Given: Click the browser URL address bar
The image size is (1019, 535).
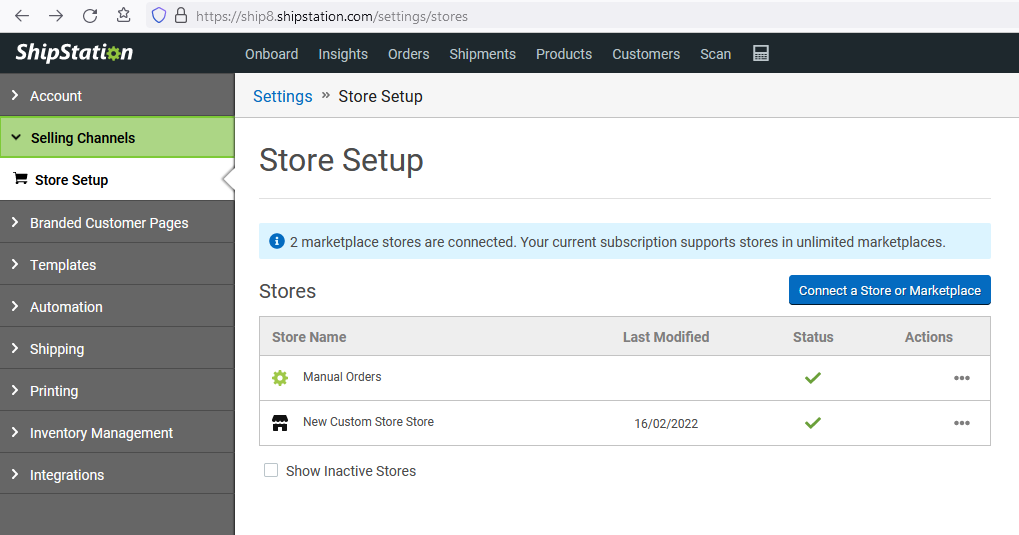Looking at the screenshot, I should point(500,16).
